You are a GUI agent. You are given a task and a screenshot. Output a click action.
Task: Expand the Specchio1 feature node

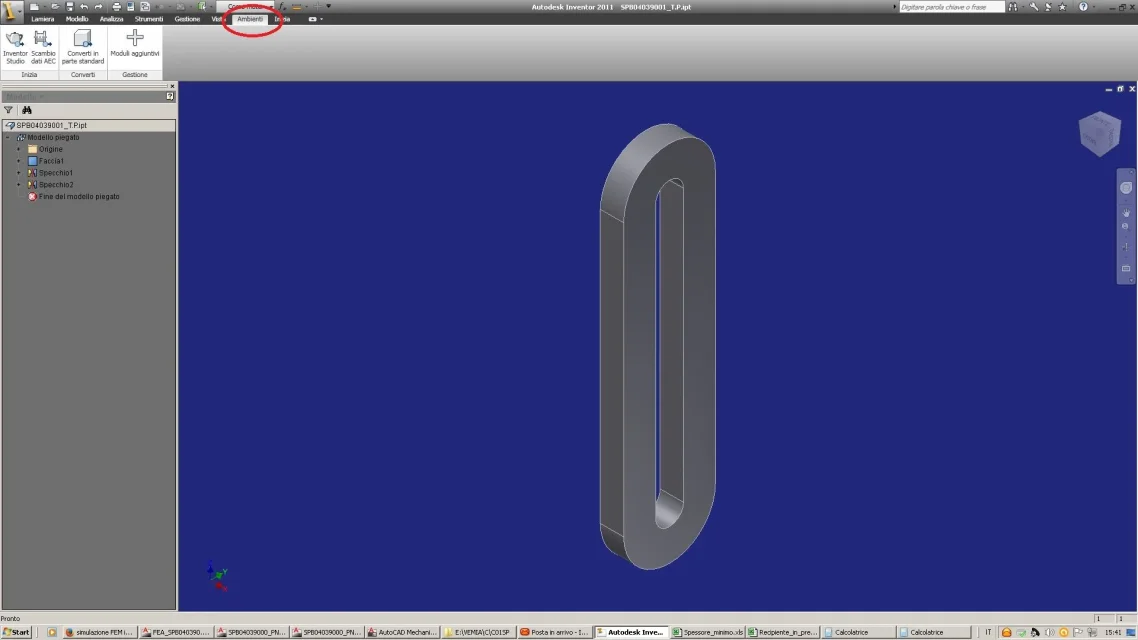pyautogui.click(x=20, y=173)
